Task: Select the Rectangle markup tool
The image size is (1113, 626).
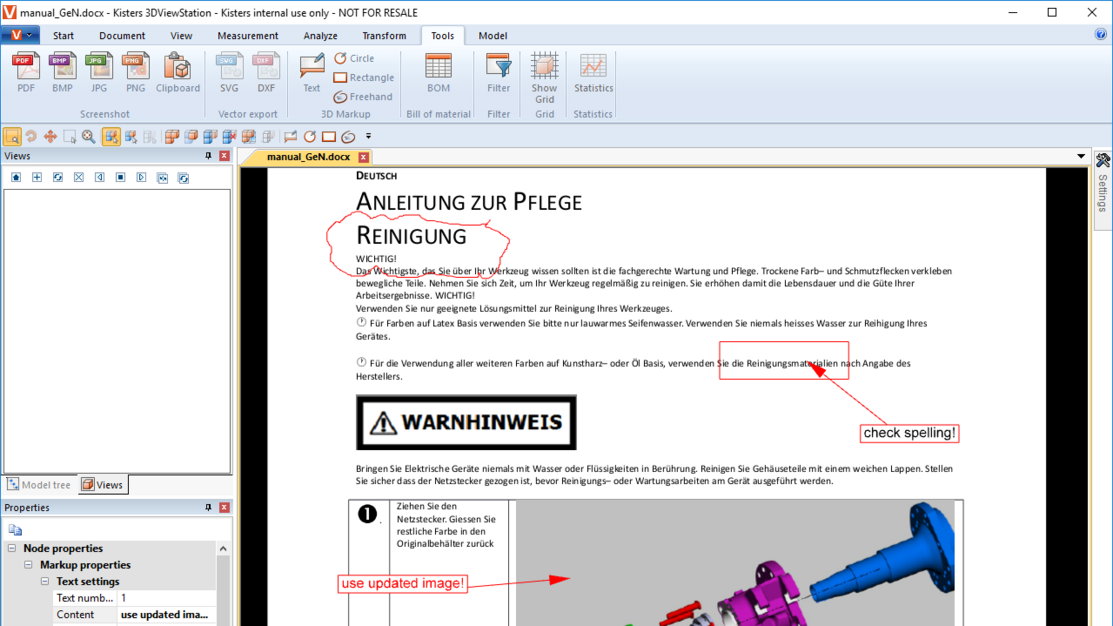Action: [363, 77]
